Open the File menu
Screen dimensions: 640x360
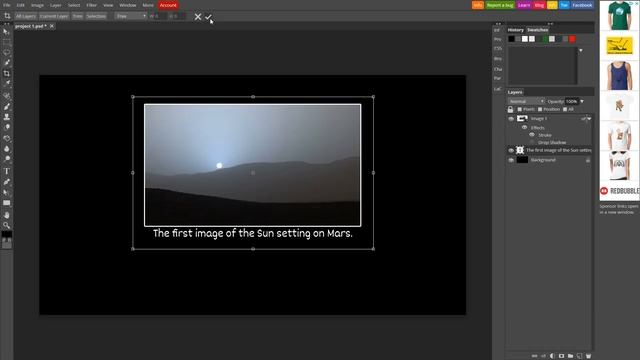[x=7, y=5]
